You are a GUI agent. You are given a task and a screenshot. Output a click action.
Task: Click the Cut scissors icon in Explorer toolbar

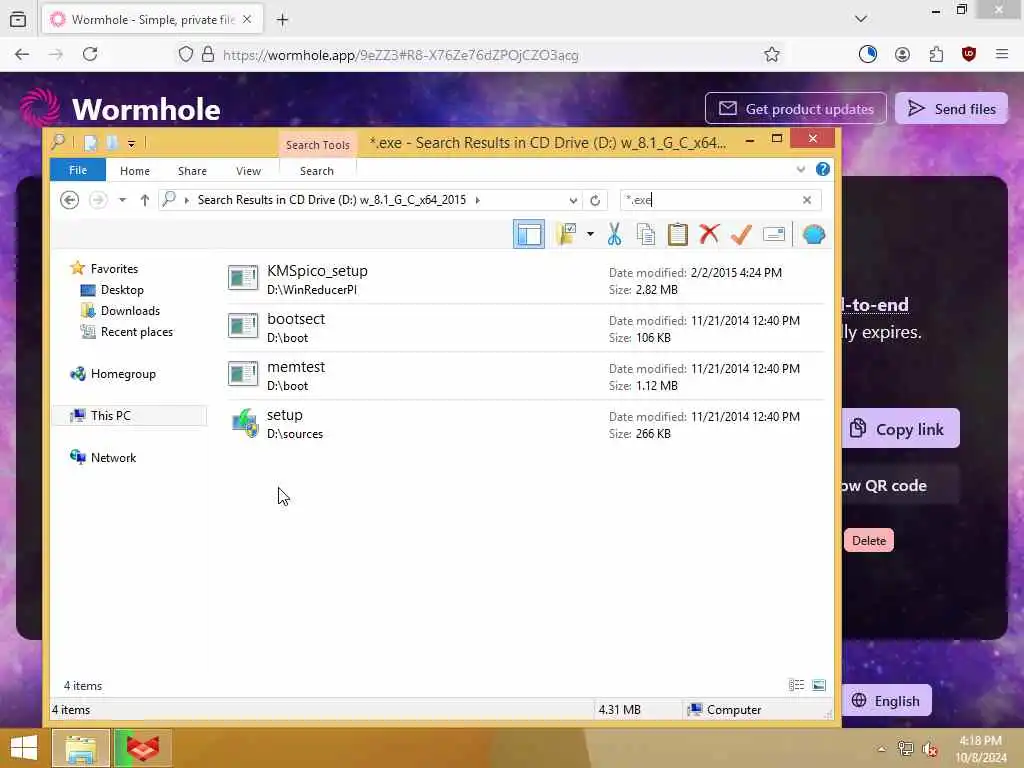614,234
